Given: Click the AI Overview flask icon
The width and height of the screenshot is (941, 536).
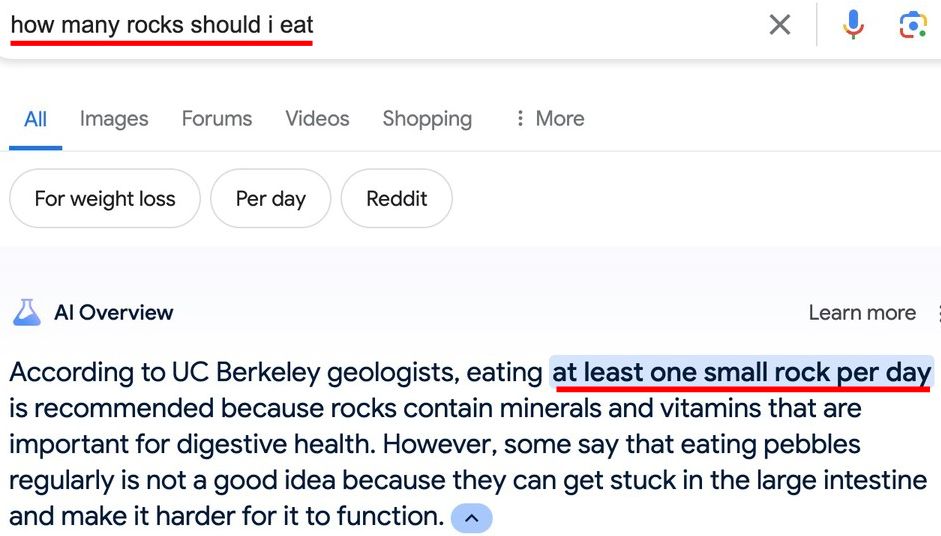Looking at the screenshot, I should point(26,313).
